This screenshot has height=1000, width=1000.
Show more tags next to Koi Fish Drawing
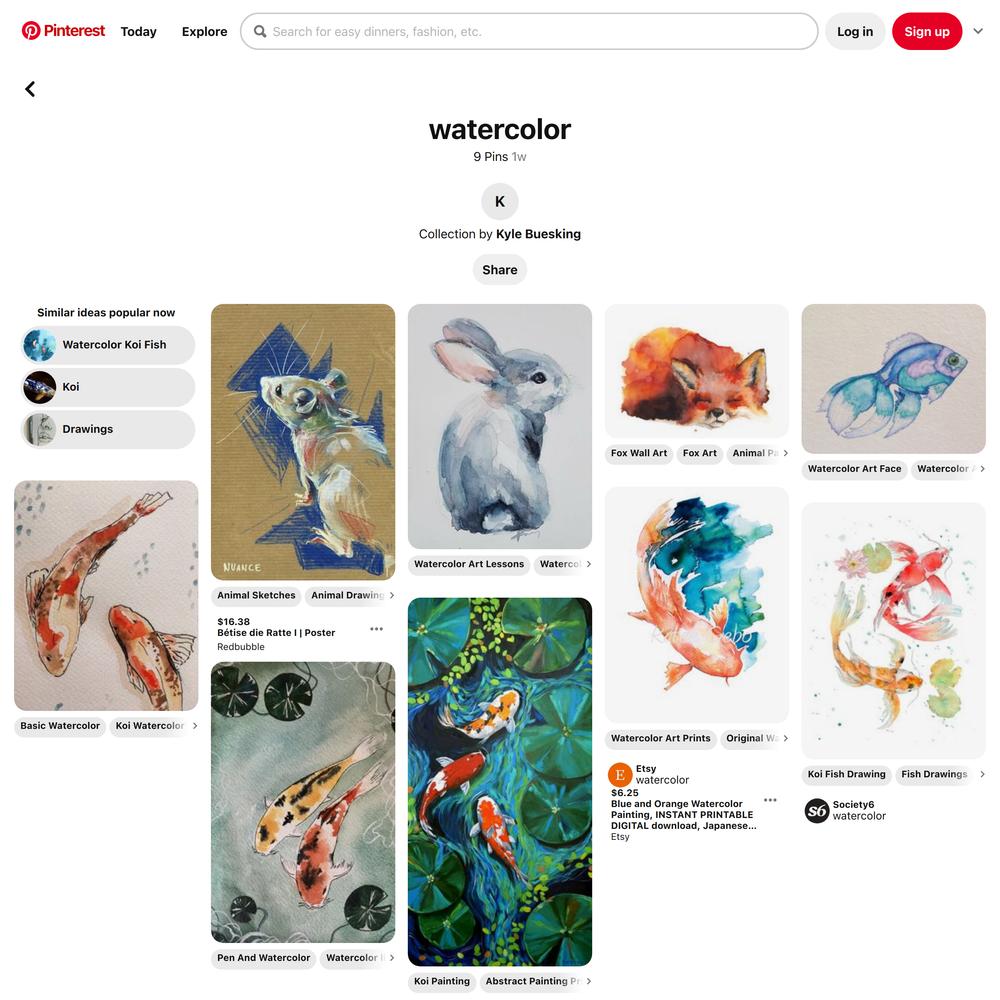point(982,774)
